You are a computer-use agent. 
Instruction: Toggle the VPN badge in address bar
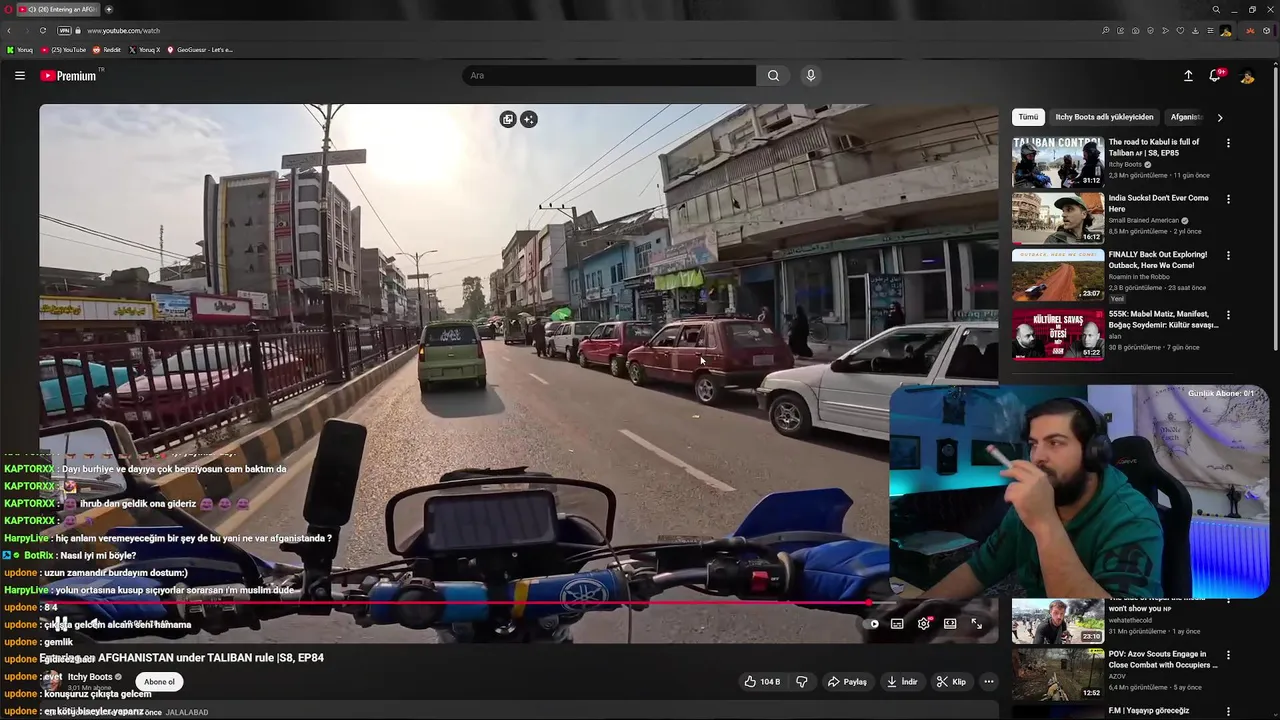64,30
